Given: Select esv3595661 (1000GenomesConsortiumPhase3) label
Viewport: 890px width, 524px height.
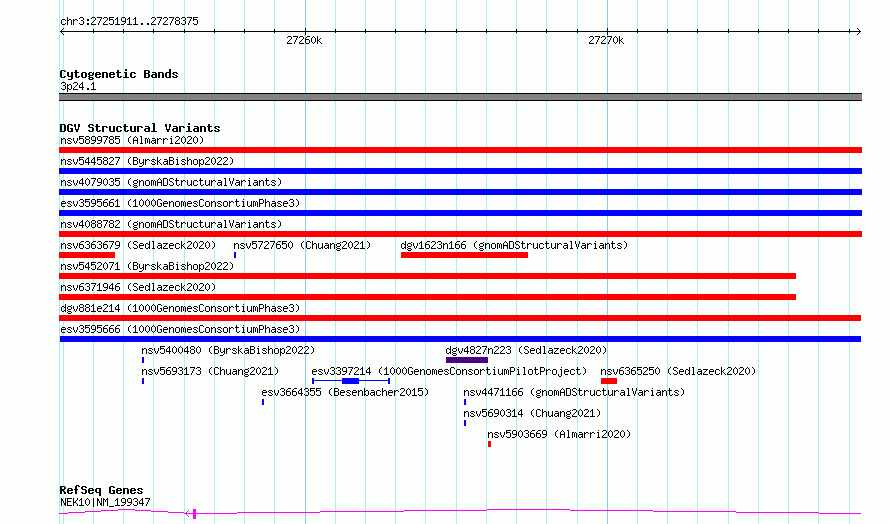Looking at the screenshot, I should click(180, 203).
